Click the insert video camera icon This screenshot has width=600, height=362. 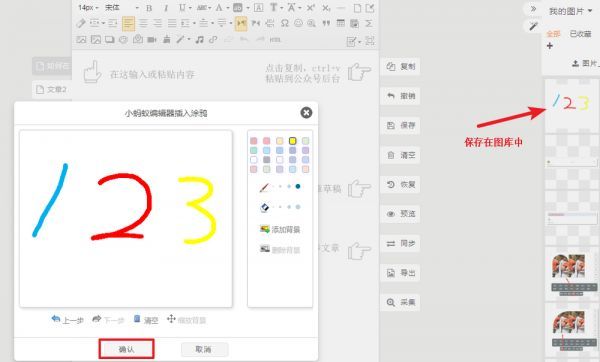click(152, 39)
